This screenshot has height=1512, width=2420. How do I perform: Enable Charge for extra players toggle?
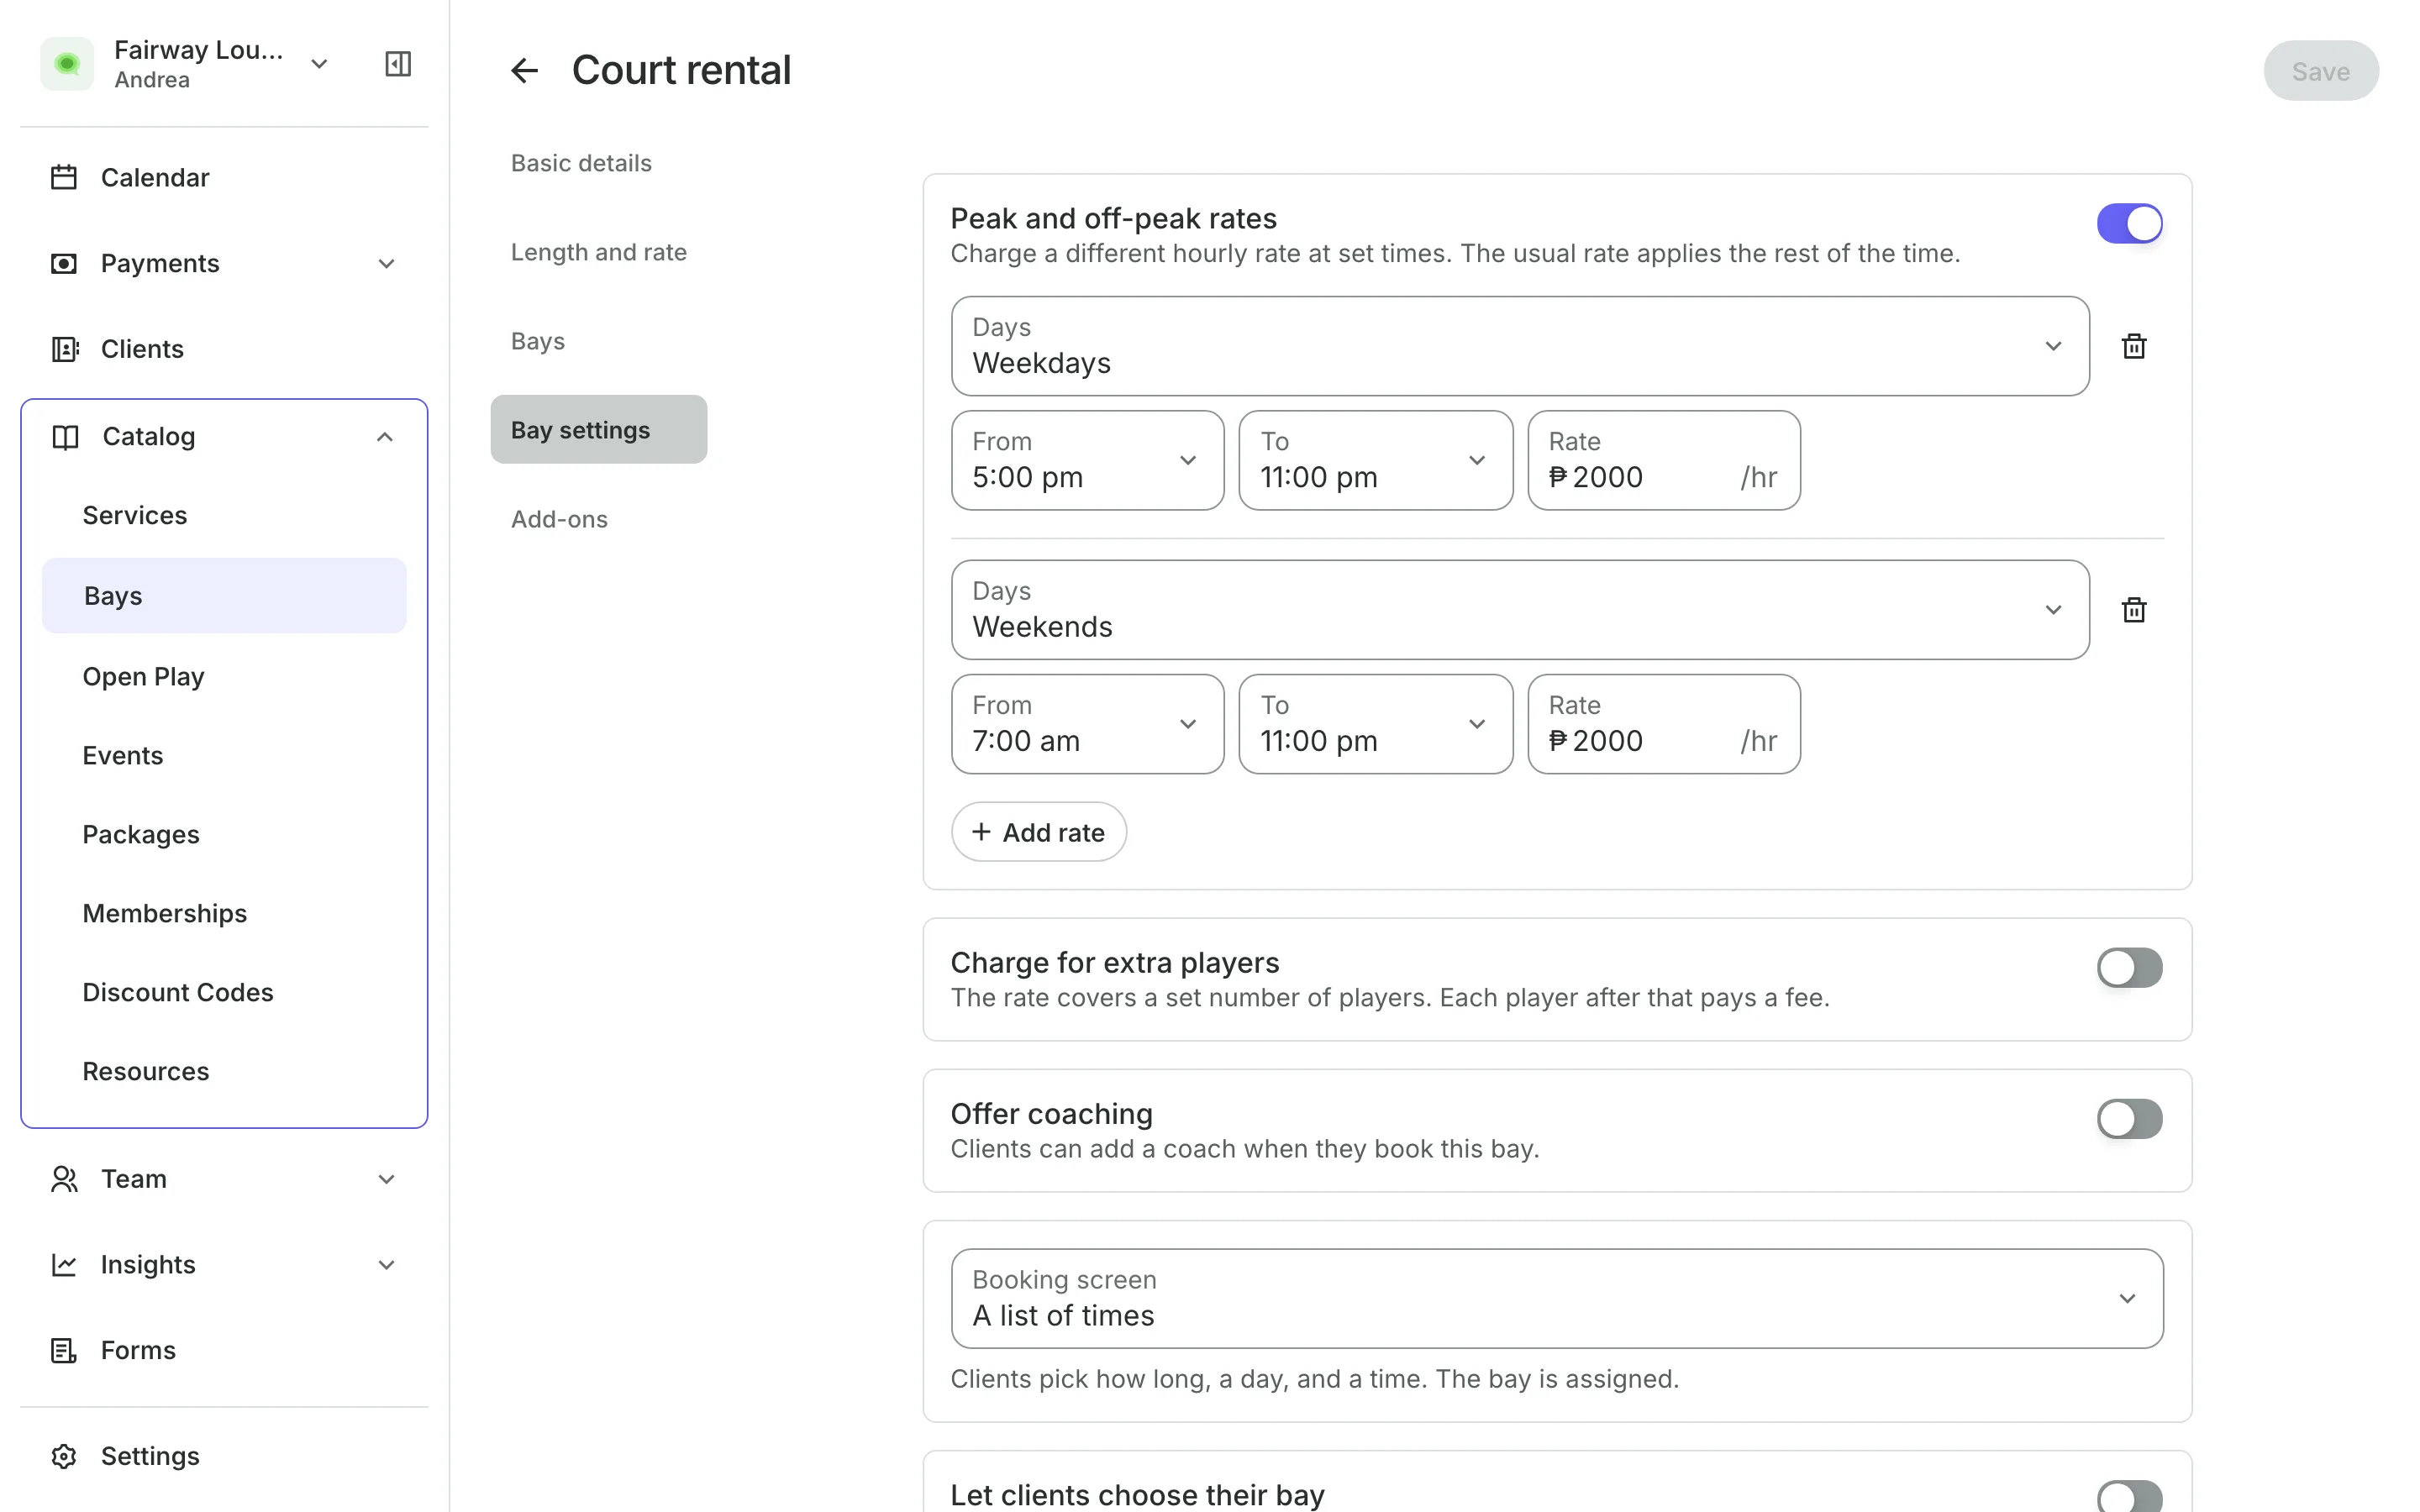tap(2129, 967)
